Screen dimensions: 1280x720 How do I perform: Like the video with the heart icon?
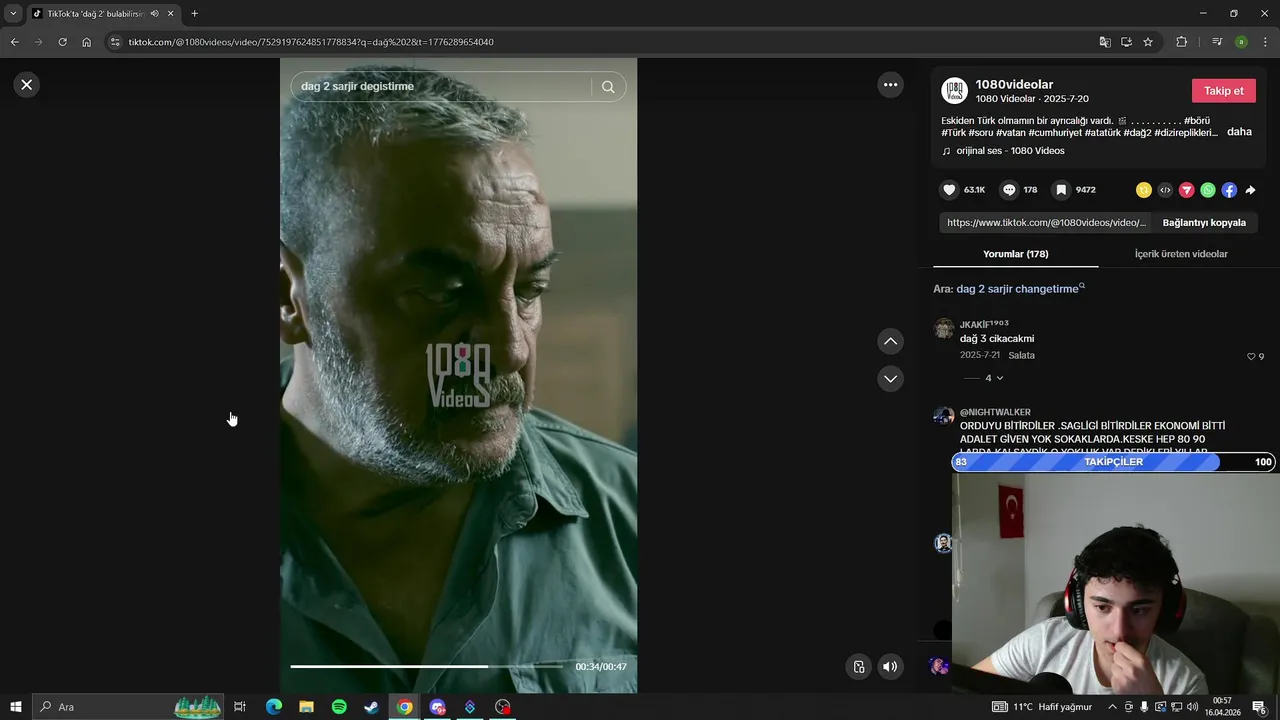950,190
